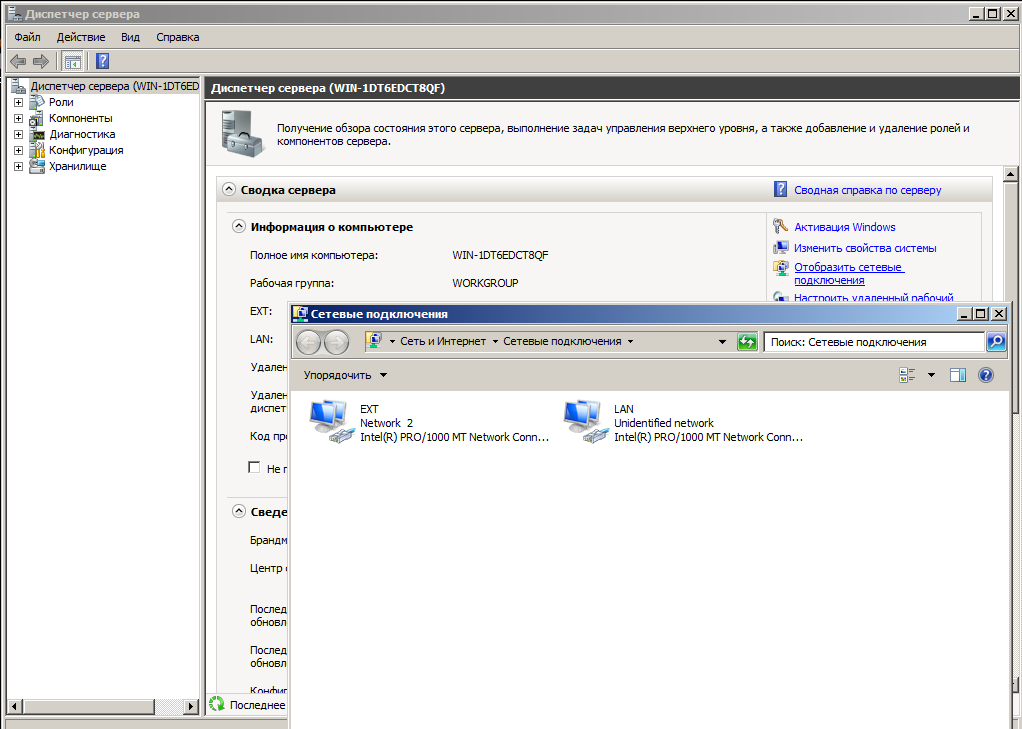Screen dimensions: 1022x729
Task: Click the search magnifier icon
Action: click(996, 342)
